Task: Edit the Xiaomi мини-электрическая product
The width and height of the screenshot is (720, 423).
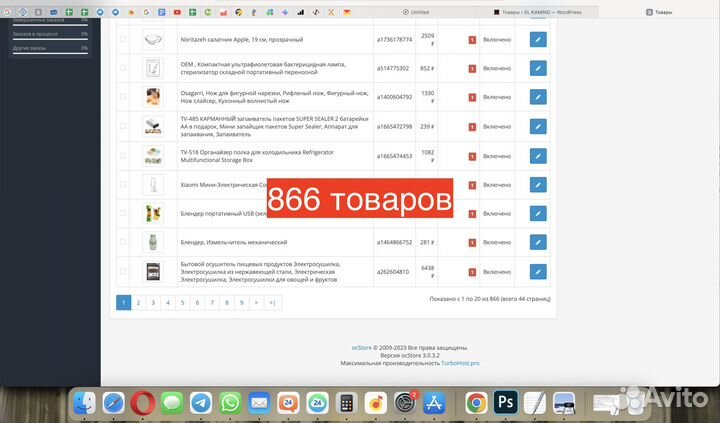Action: 538,185
